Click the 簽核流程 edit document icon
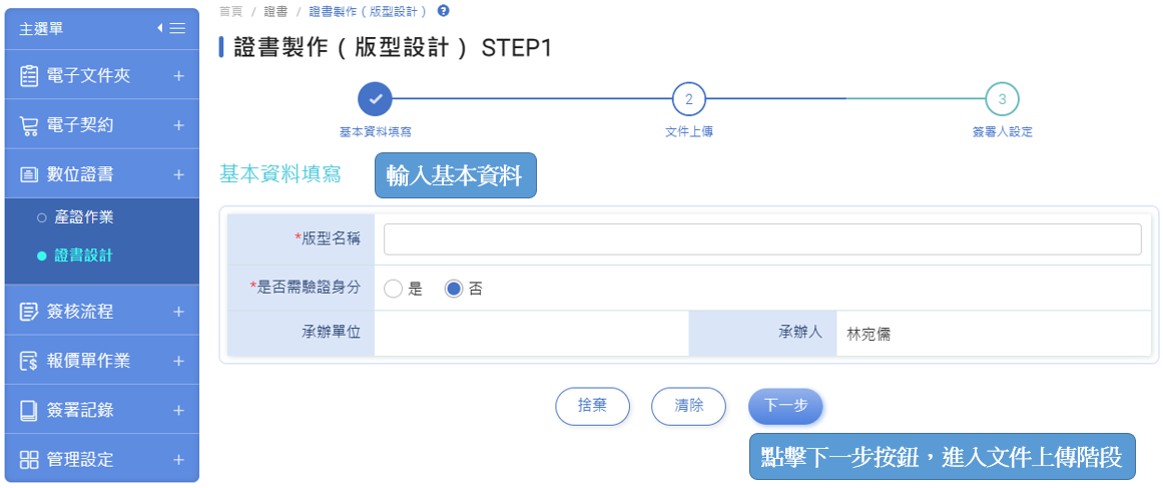Image resolution: width=1163 pixels, height=488 pixels. (29, 311)
